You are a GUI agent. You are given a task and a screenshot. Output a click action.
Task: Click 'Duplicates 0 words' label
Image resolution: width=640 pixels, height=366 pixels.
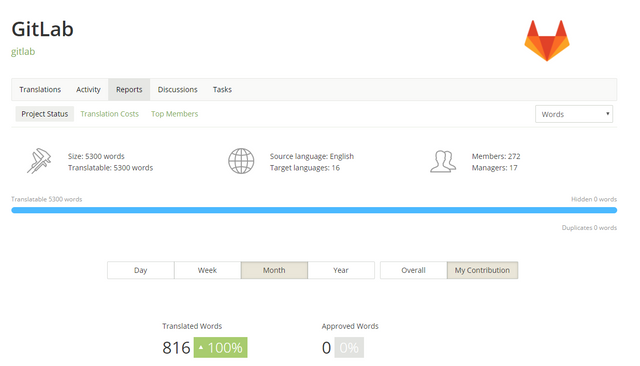click(x=589, y=228)
